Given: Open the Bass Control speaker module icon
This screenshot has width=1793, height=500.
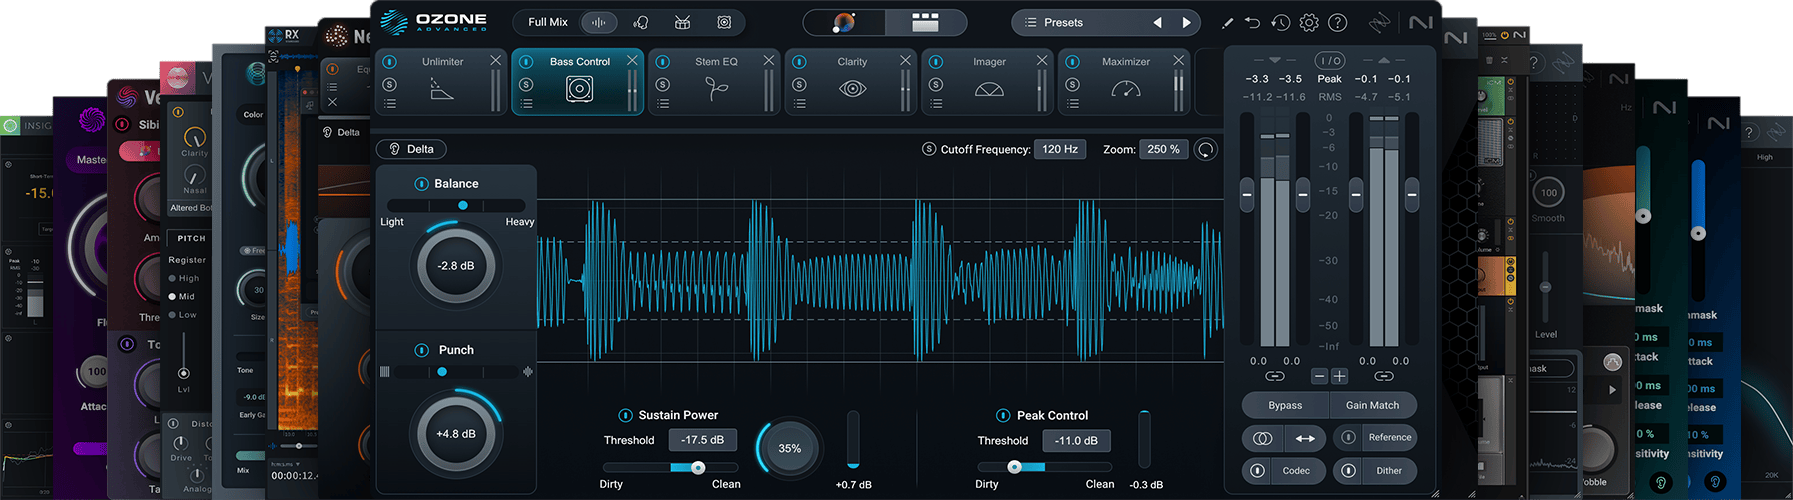Looking at the screenshot, I should 579,89.
